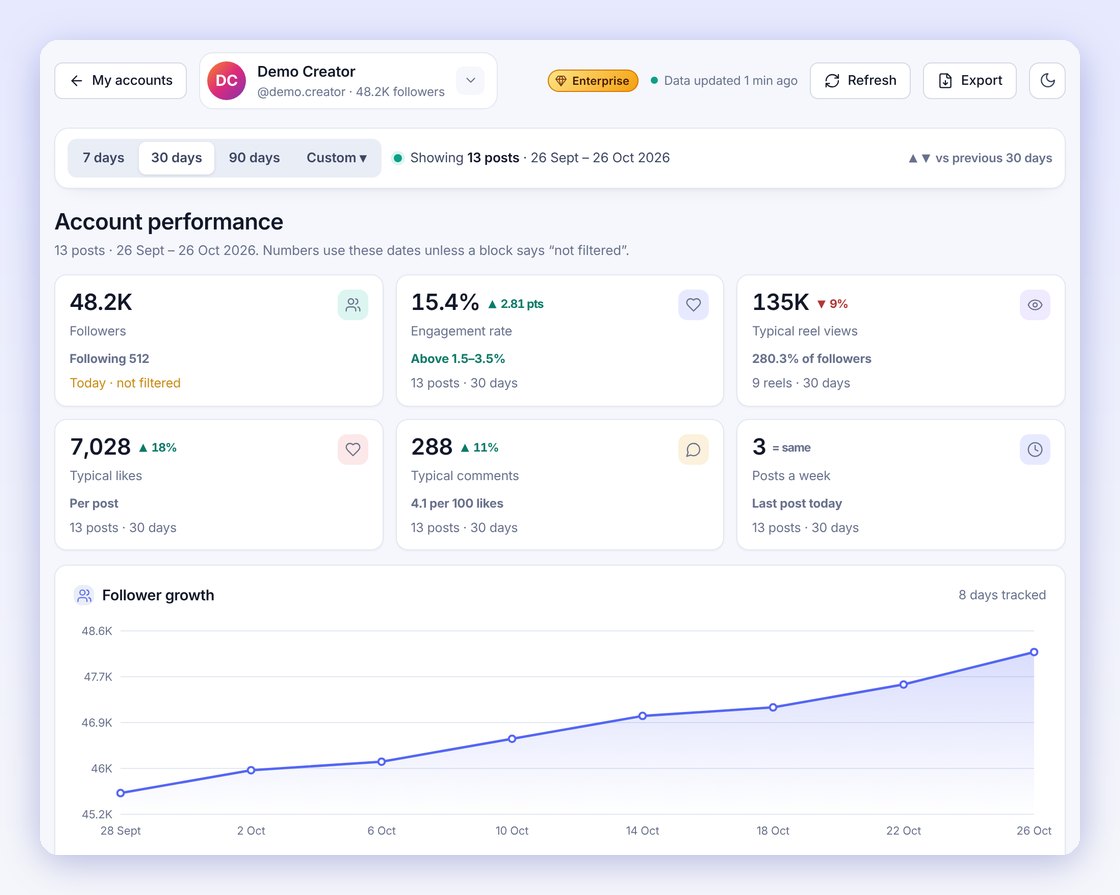
Task: Click the Today · not filtered label
Action: [x=125, y=383]
